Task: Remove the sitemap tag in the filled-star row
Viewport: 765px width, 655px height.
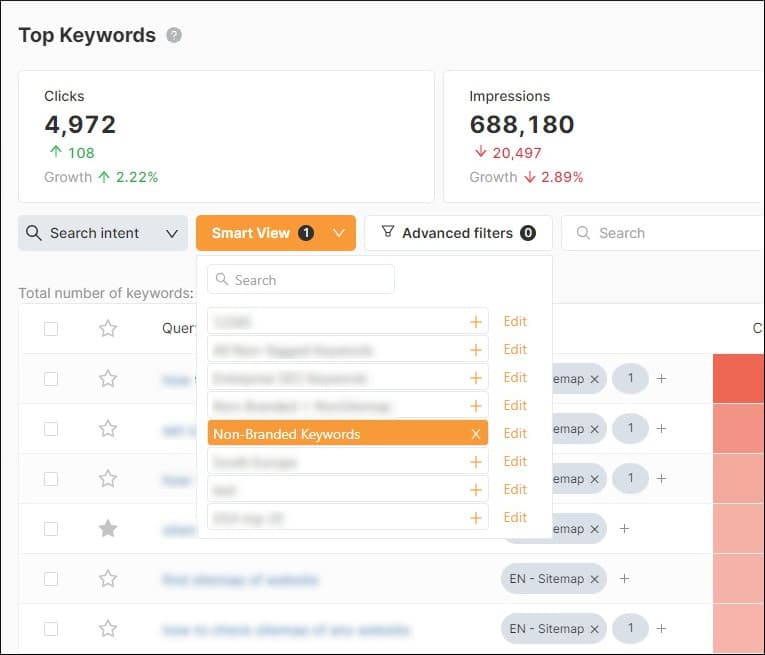Action: point(594,529)
